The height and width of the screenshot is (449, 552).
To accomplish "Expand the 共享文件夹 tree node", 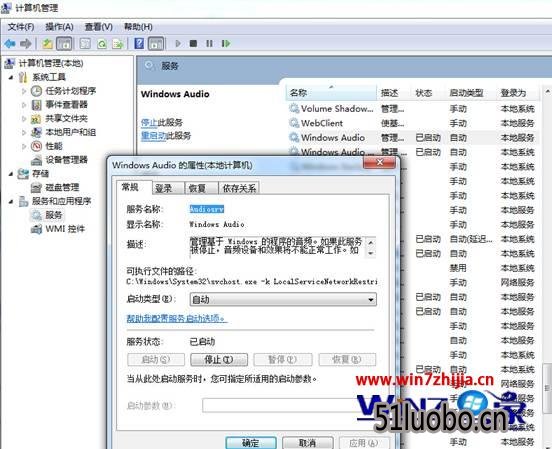I will (24, 119).
